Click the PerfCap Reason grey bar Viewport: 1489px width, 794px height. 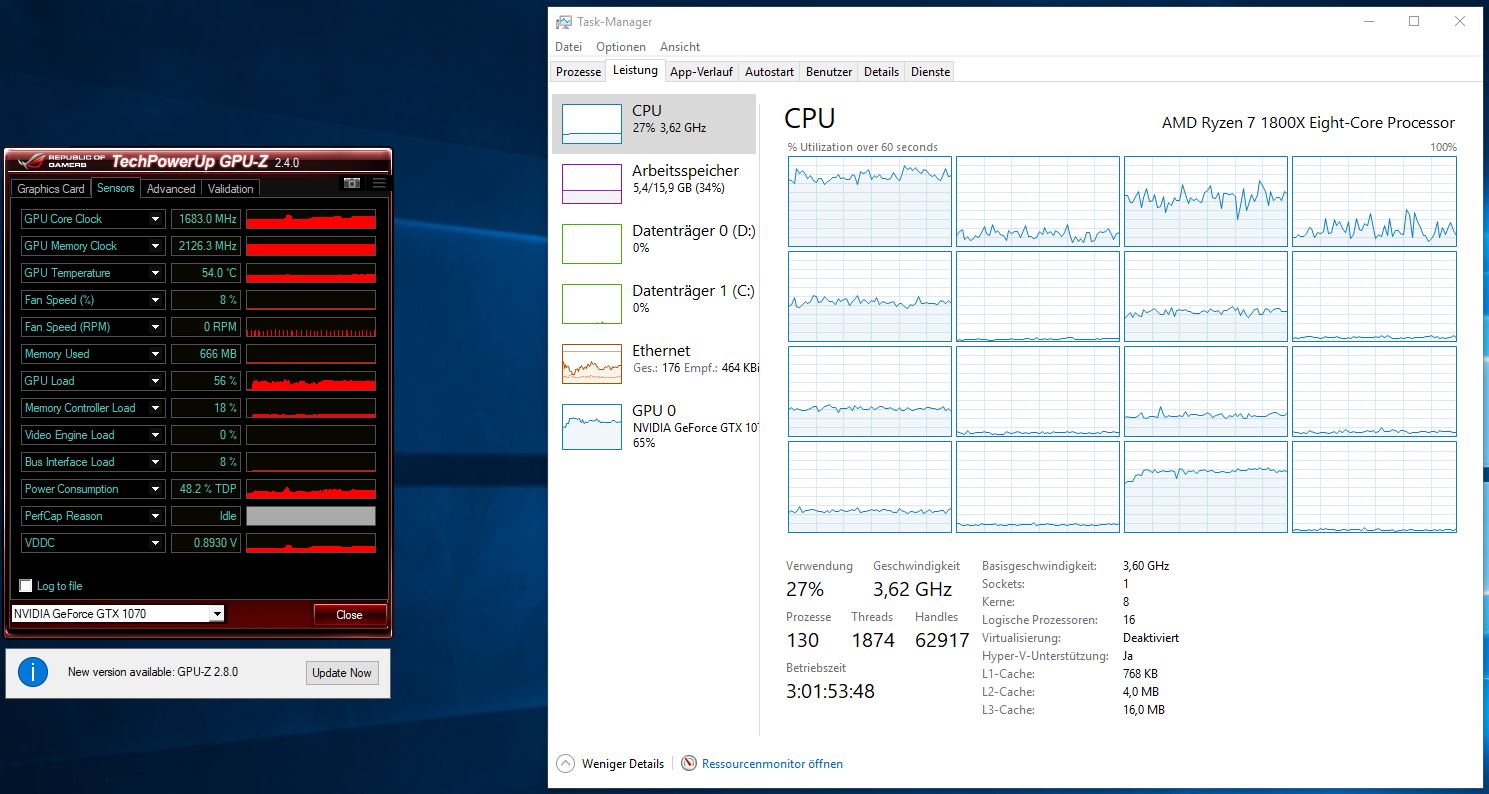pos(311,516)
